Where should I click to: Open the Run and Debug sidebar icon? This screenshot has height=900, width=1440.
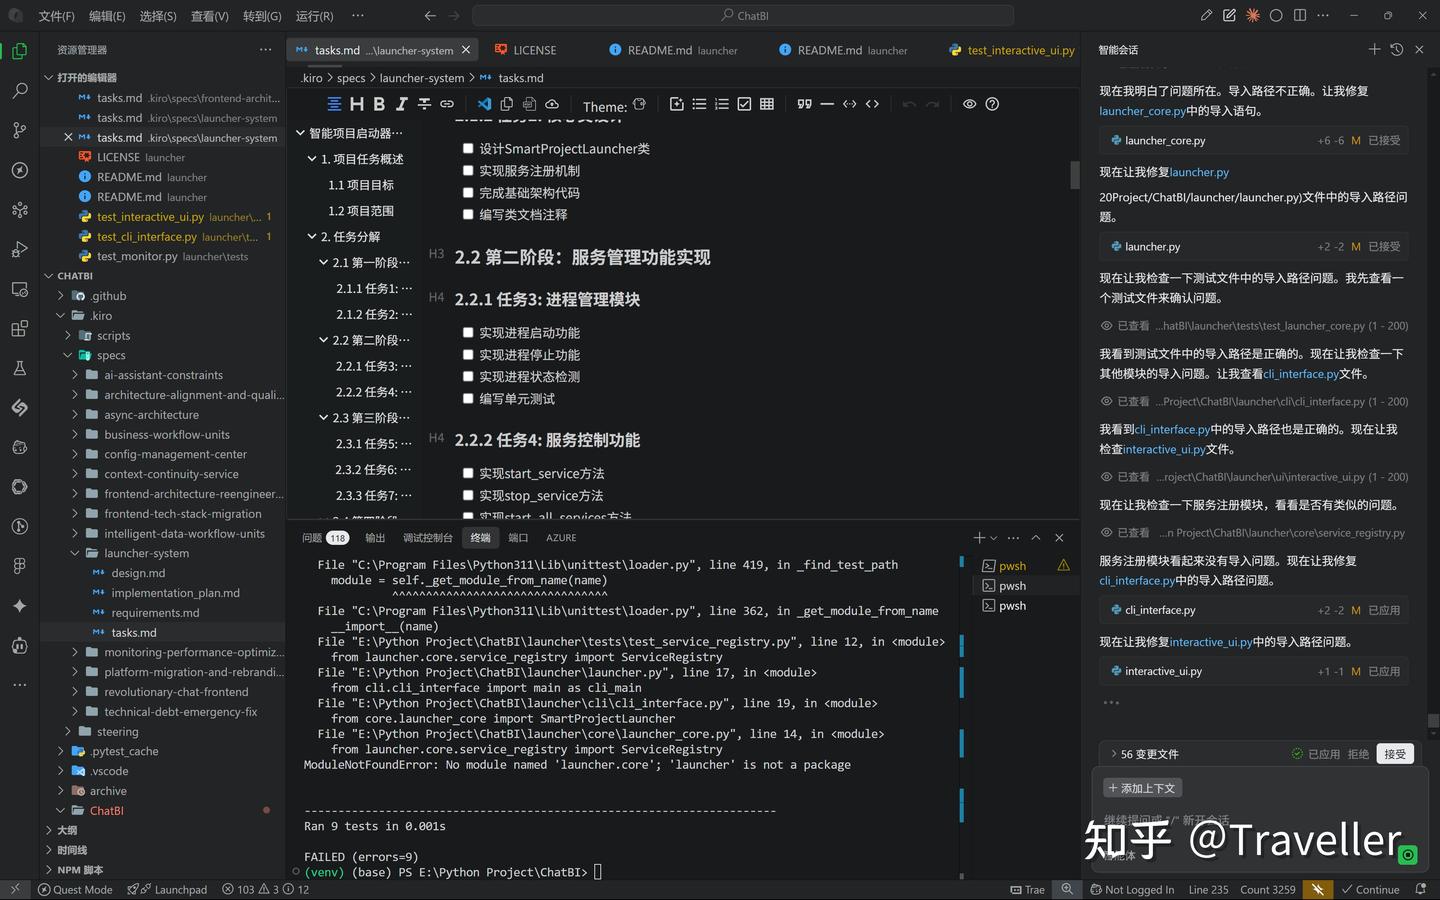[x=19, y=249]
